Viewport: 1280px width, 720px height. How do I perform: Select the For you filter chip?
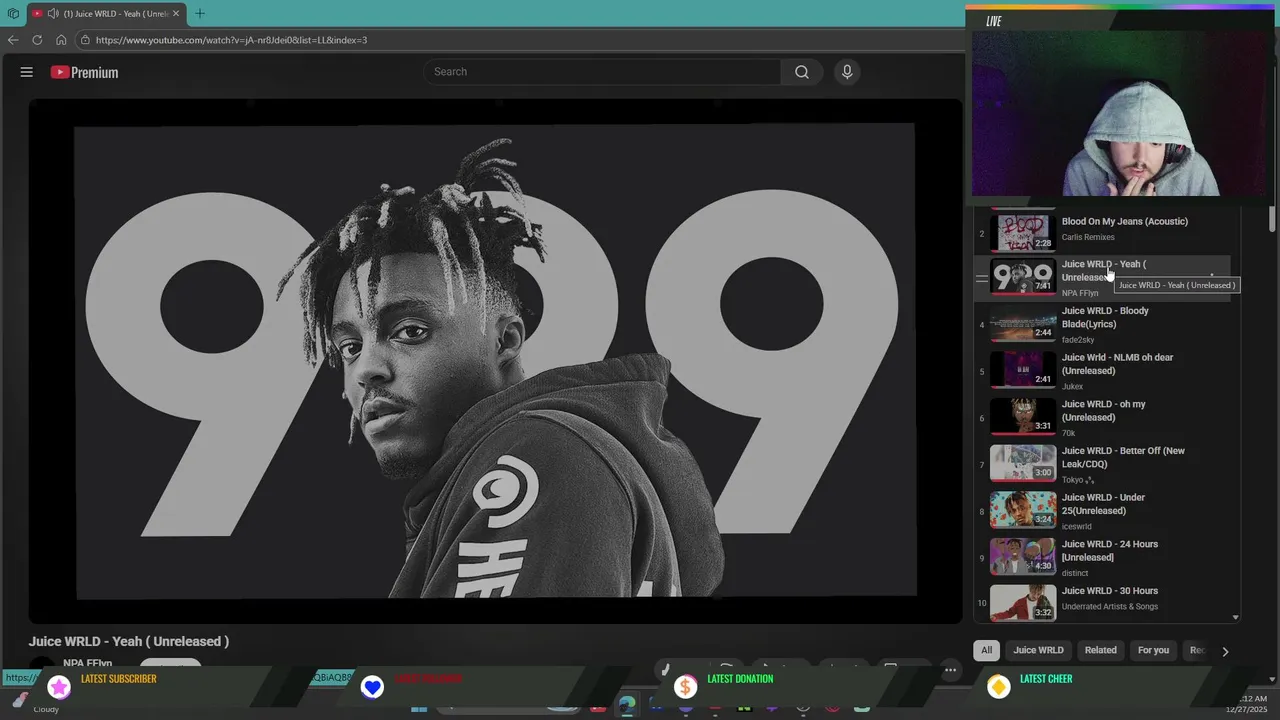(1153, 650)
